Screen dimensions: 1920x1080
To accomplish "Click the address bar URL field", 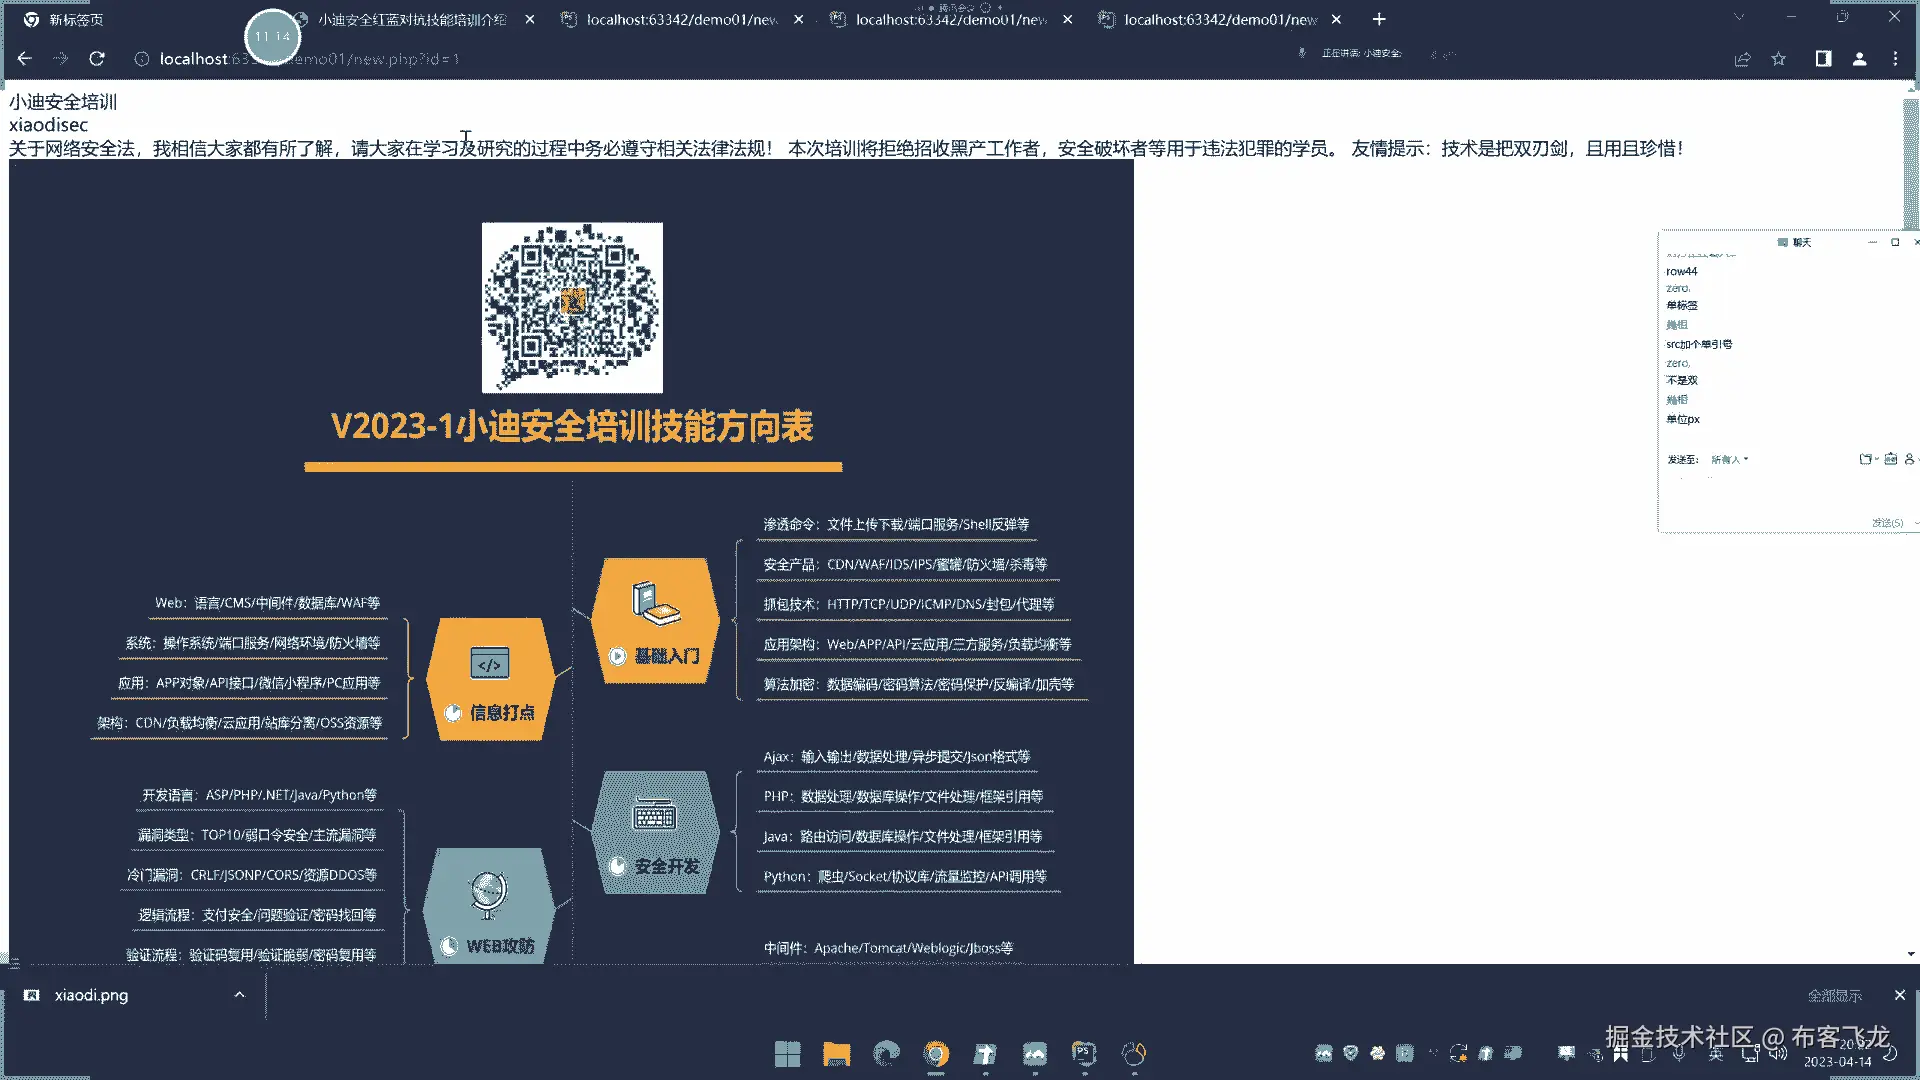I will tap(400, 59).
